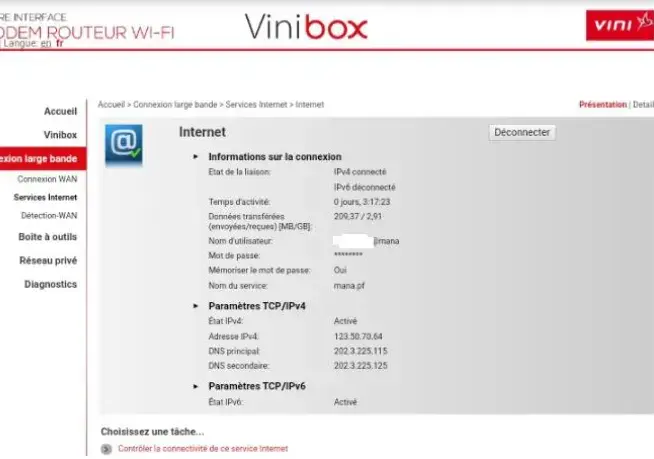The image size is (654, 459).
Task: Switch interface language to English (en)
Action: coord(45,44)
